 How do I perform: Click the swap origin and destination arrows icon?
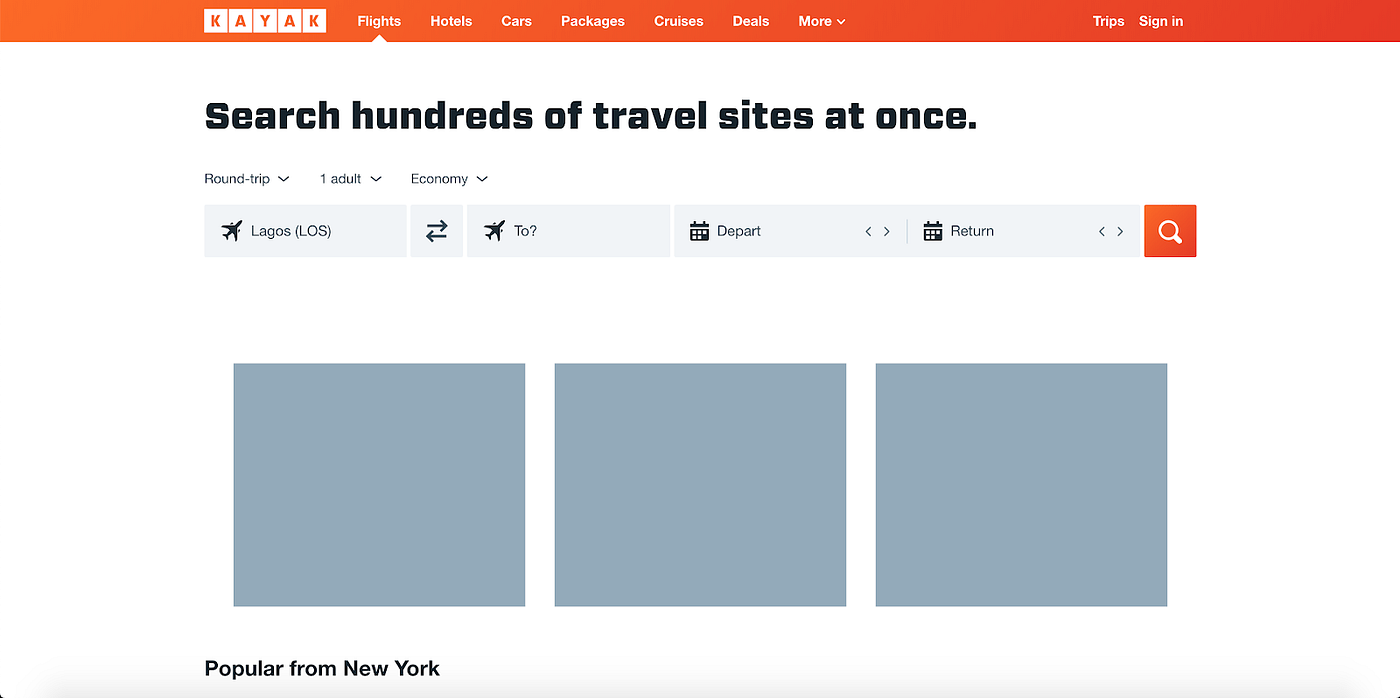click(x=436, y=231)
